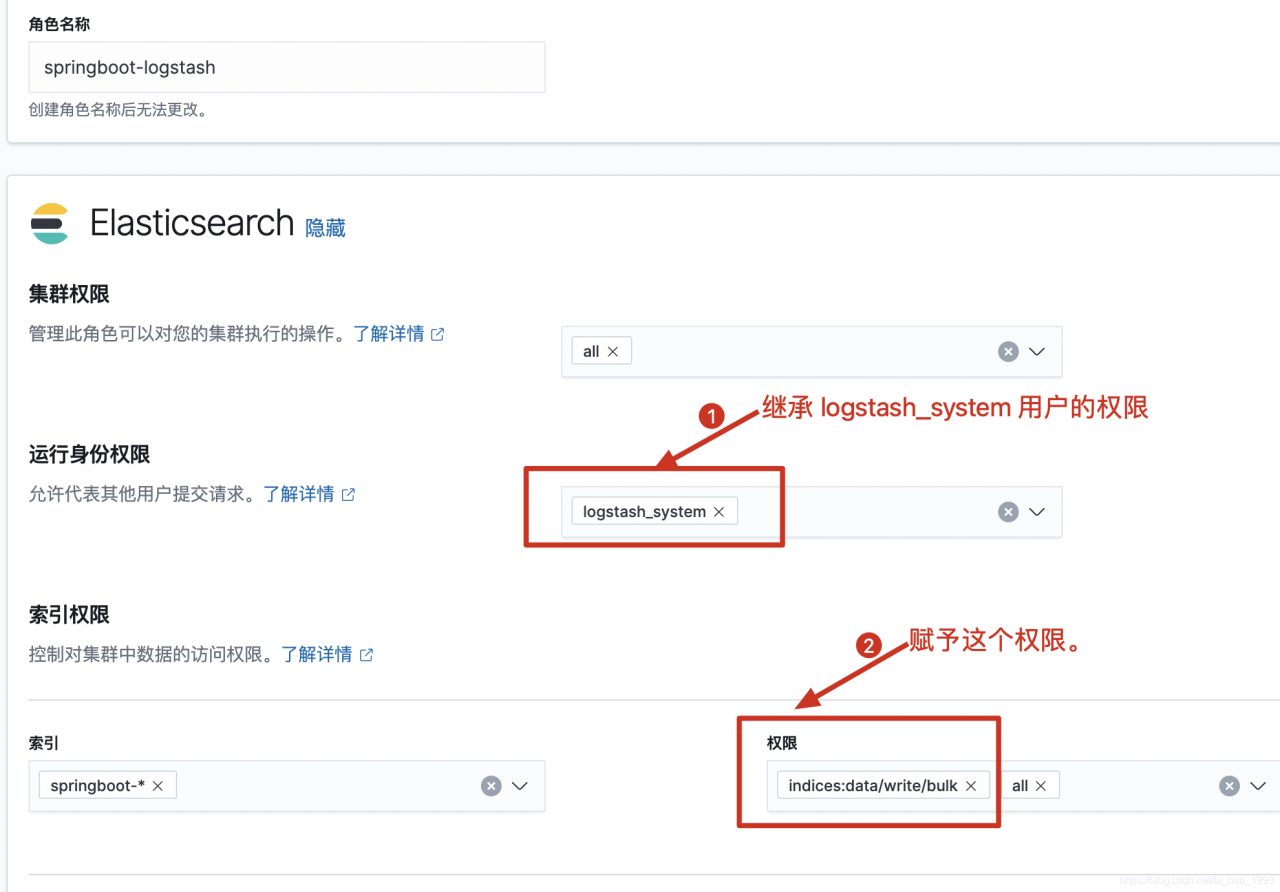Click the 集群权限 heading text
The width and height of the screenshot is (1280, 892).
[69, 294]
